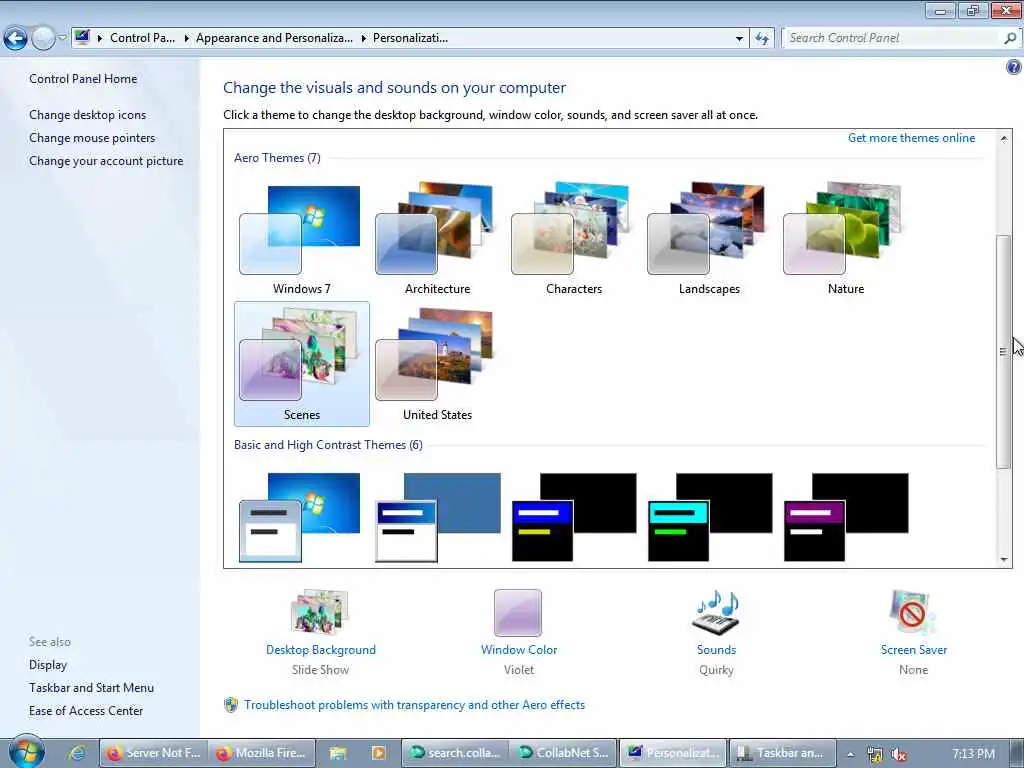Image resolution: width=1024 pixels, height=768 pixels.
Task: Click the Refresh button in address bar
Action: coord(762,39)
